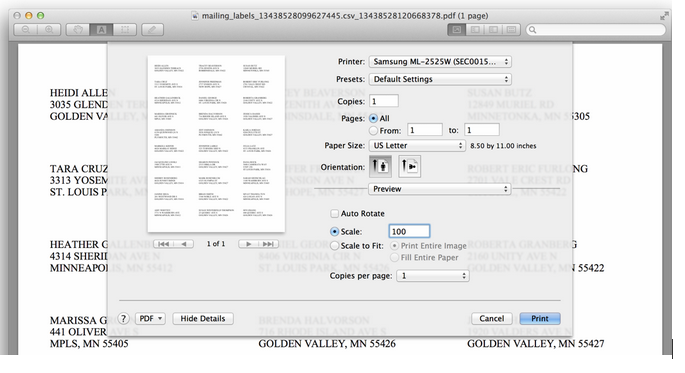Image resolution: width=685 pixels, height=373 pixels.
Task: Click the PDF file icon in title bar
Action: pyautogui.click(x=195, y=16)
